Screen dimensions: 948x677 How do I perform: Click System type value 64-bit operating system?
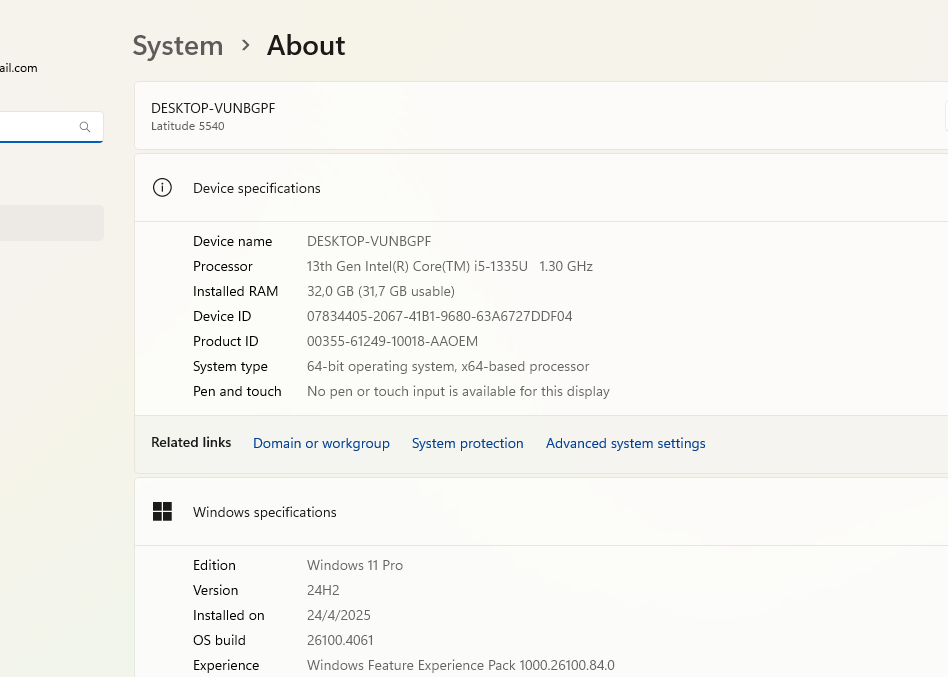point(448,366)
